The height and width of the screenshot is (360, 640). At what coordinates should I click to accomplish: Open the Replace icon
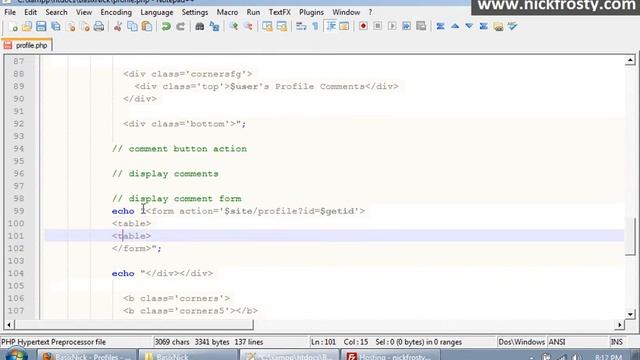(214, 27)
